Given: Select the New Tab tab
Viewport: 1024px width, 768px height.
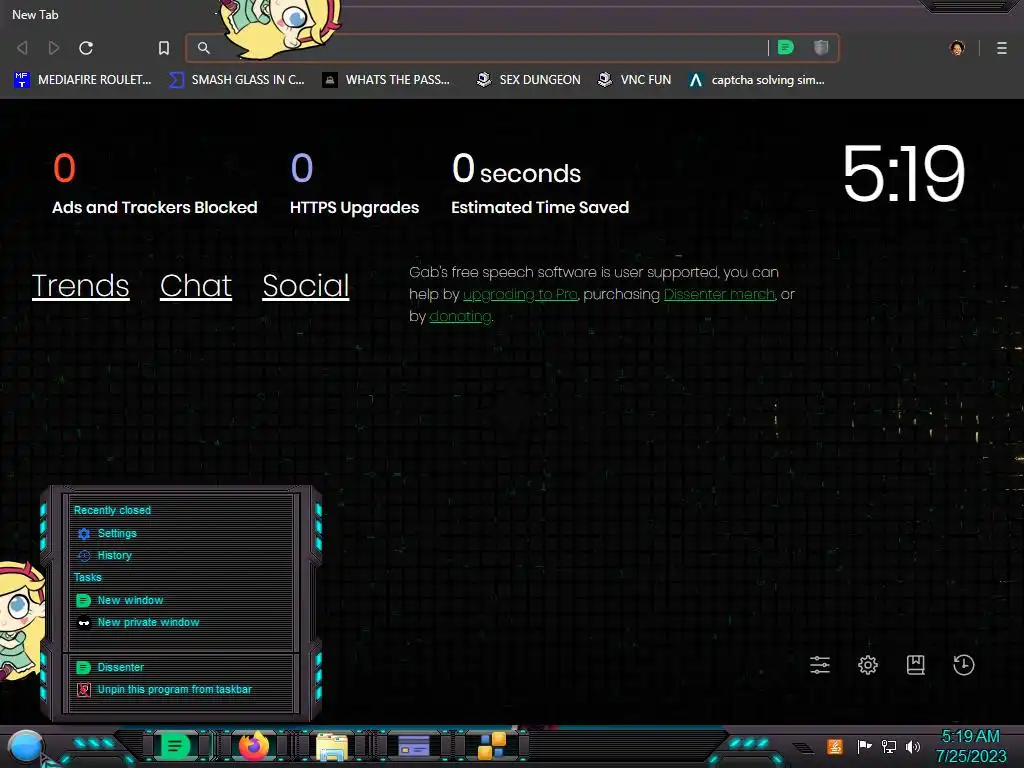Looking at the screenshot, I should [35, 14].
